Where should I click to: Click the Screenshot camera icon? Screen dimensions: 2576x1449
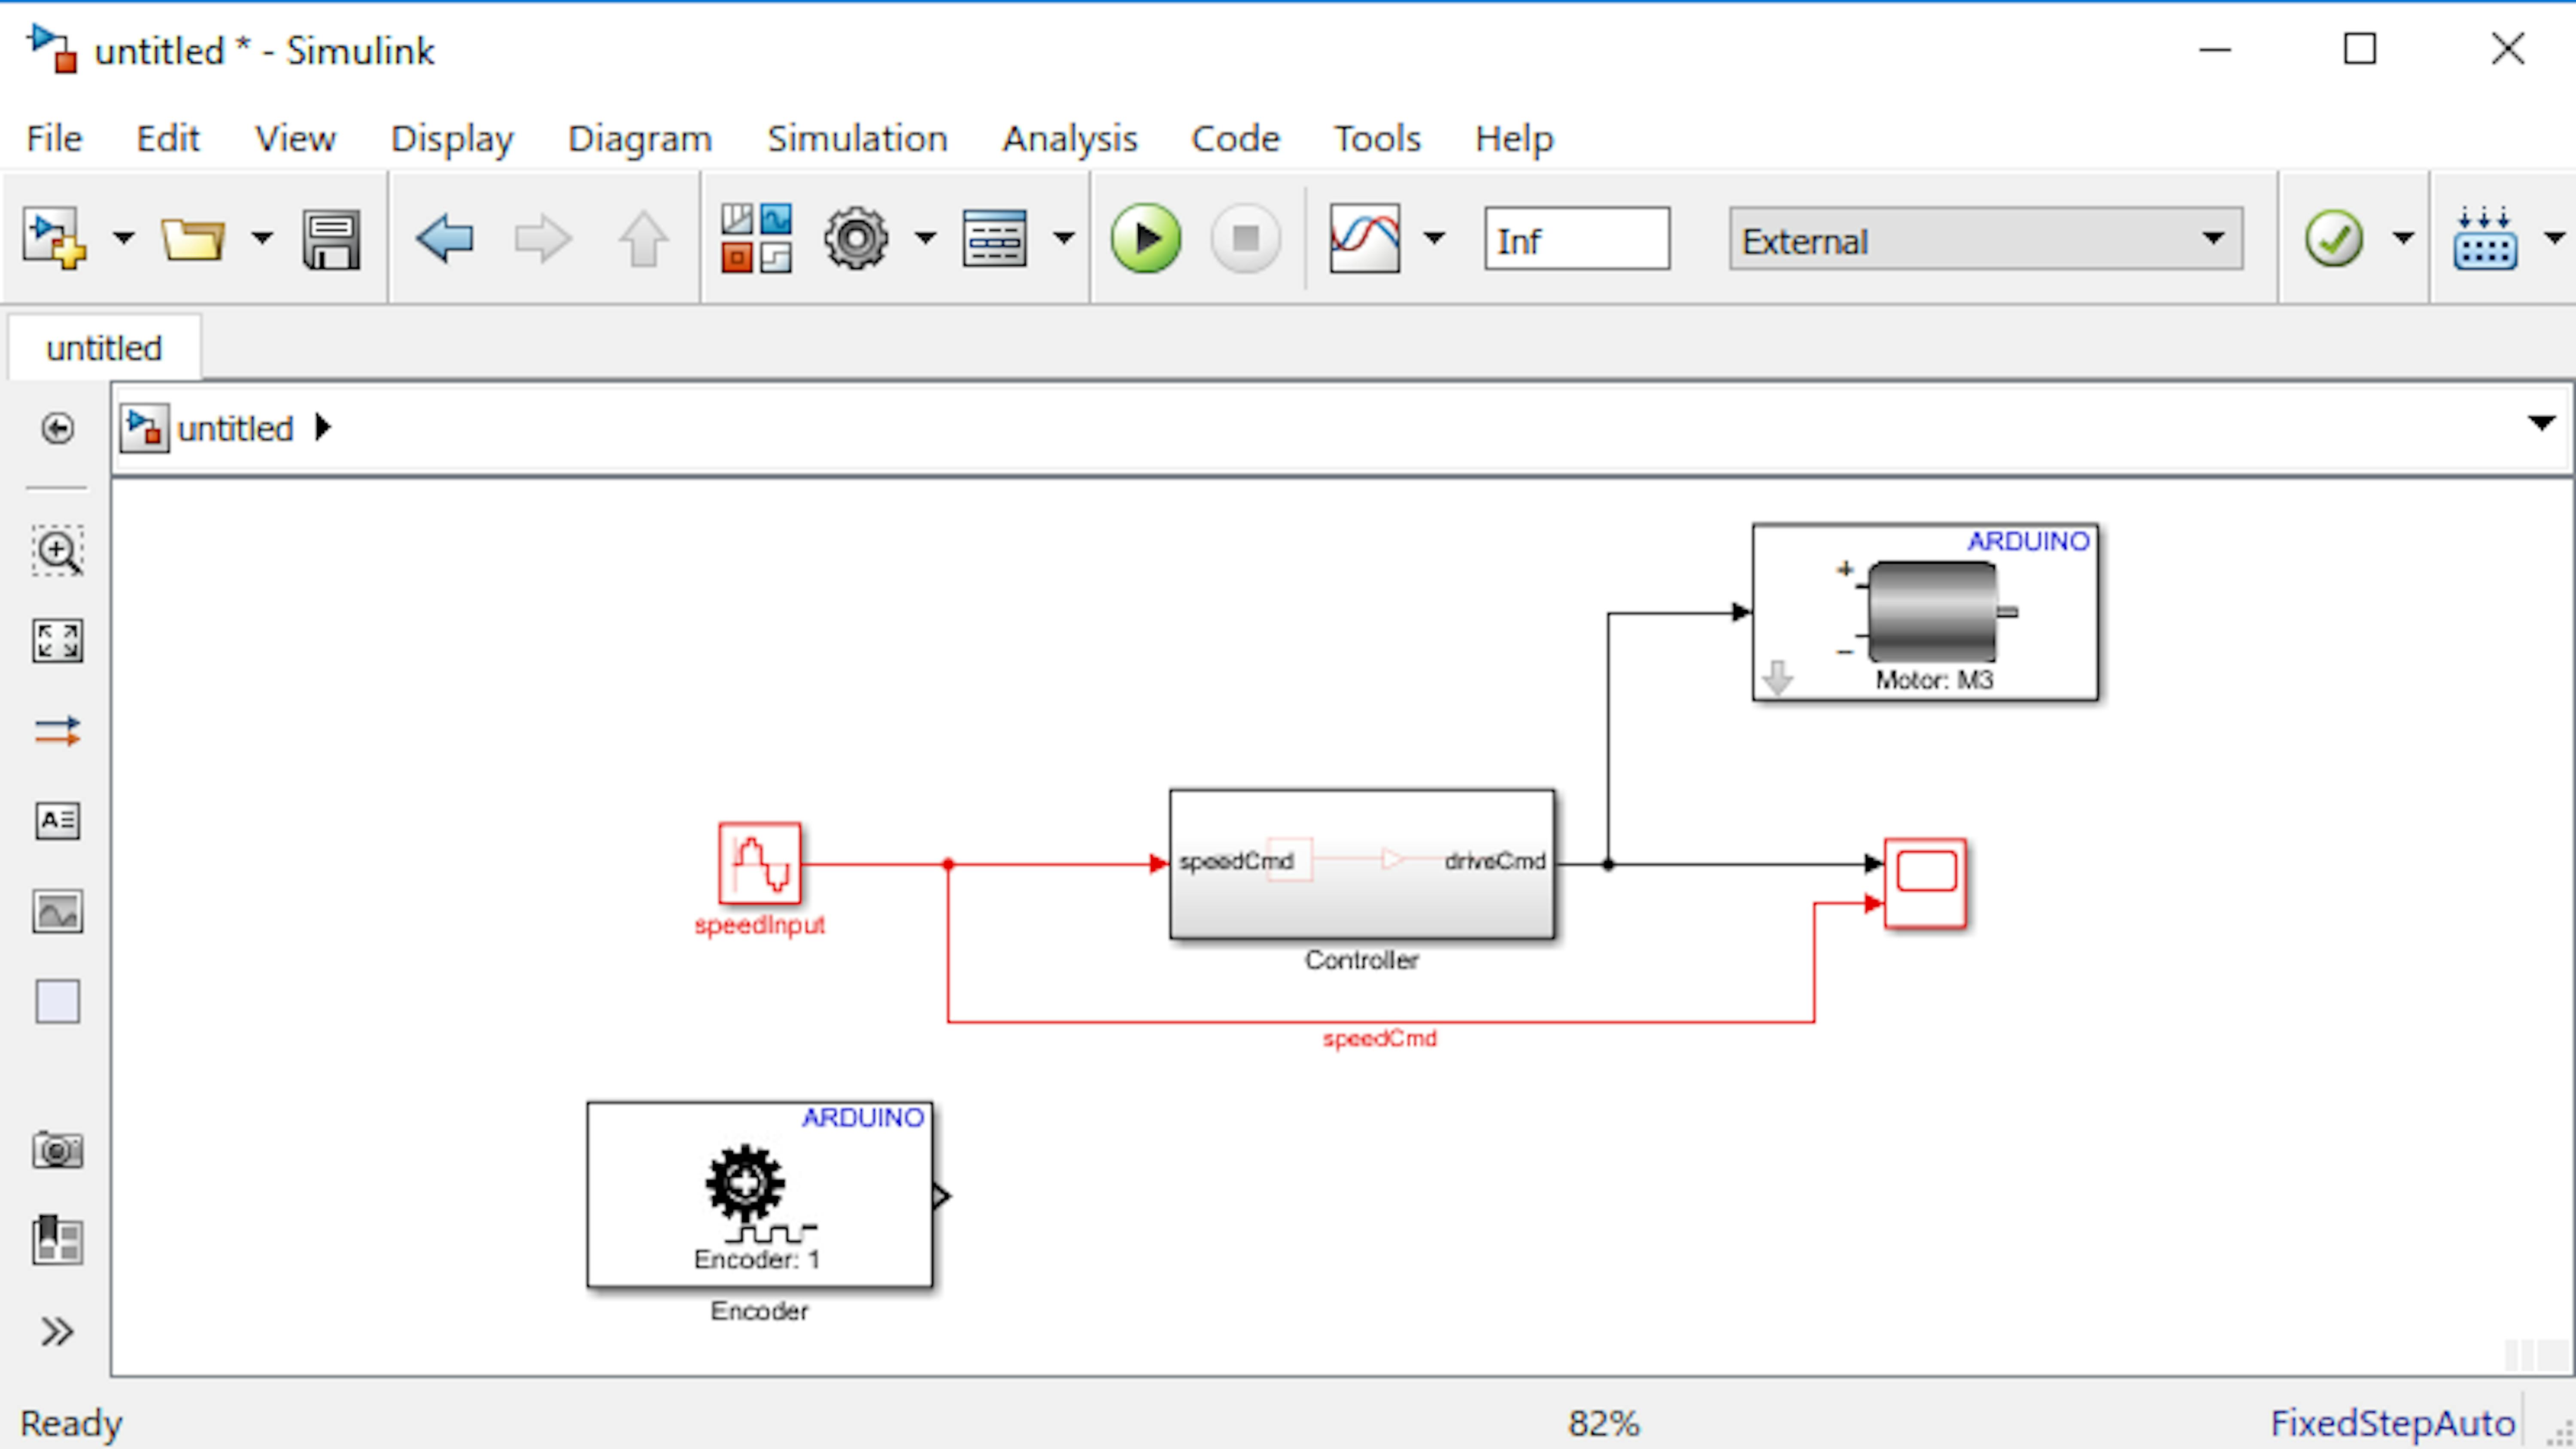pos(58,1150)
